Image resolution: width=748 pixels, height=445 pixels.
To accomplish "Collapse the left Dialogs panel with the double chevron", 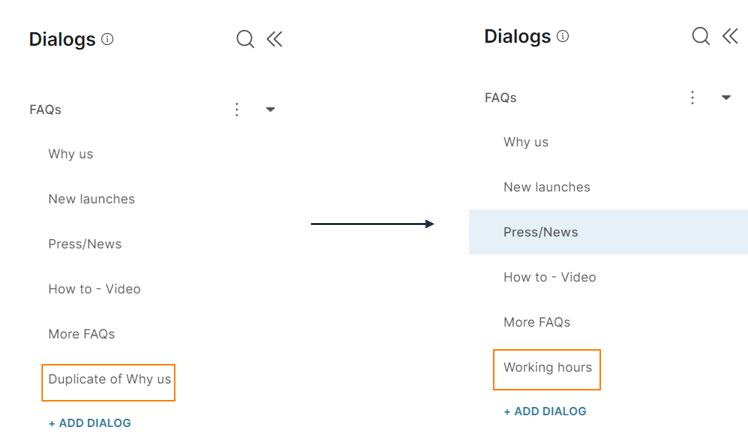I will click(x=274, y=39).
